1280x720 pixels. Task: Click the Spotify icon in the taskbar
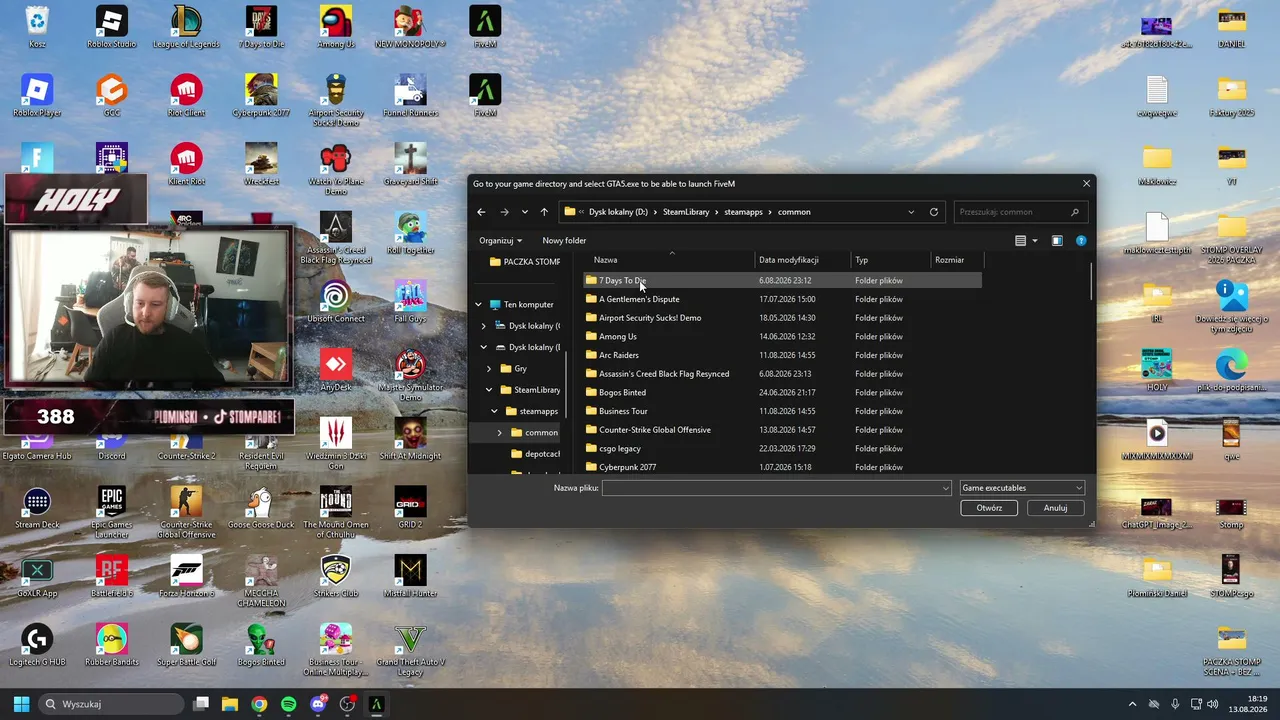pos(289,704)
